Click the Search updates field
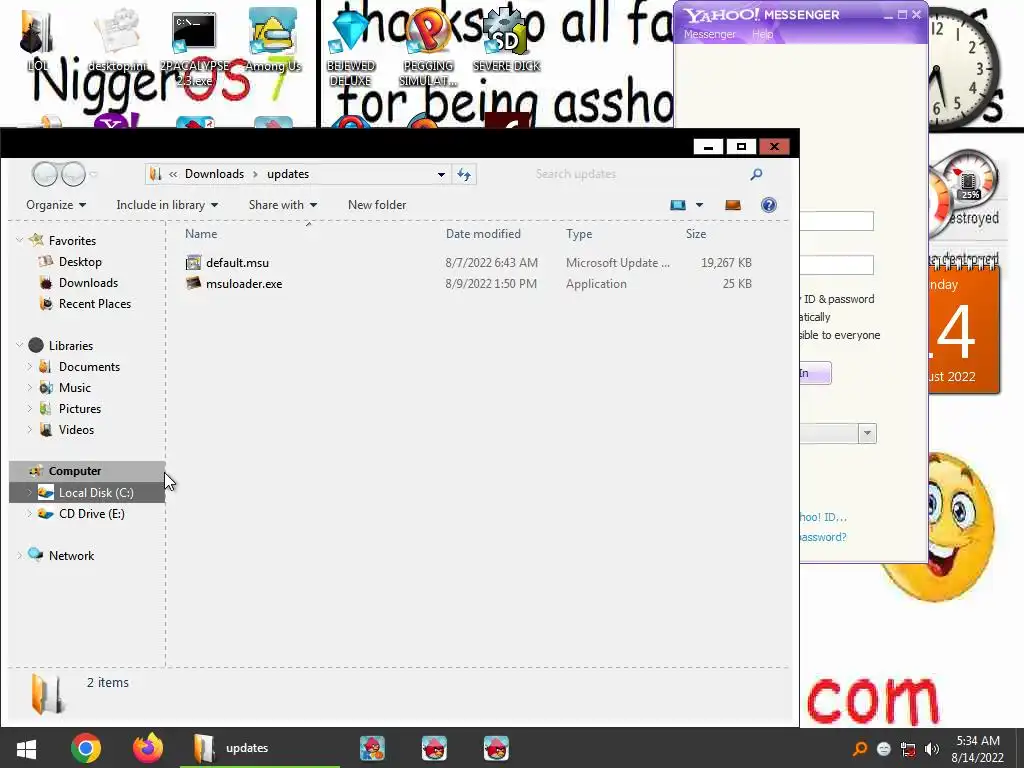 click(x=640, y=174)
